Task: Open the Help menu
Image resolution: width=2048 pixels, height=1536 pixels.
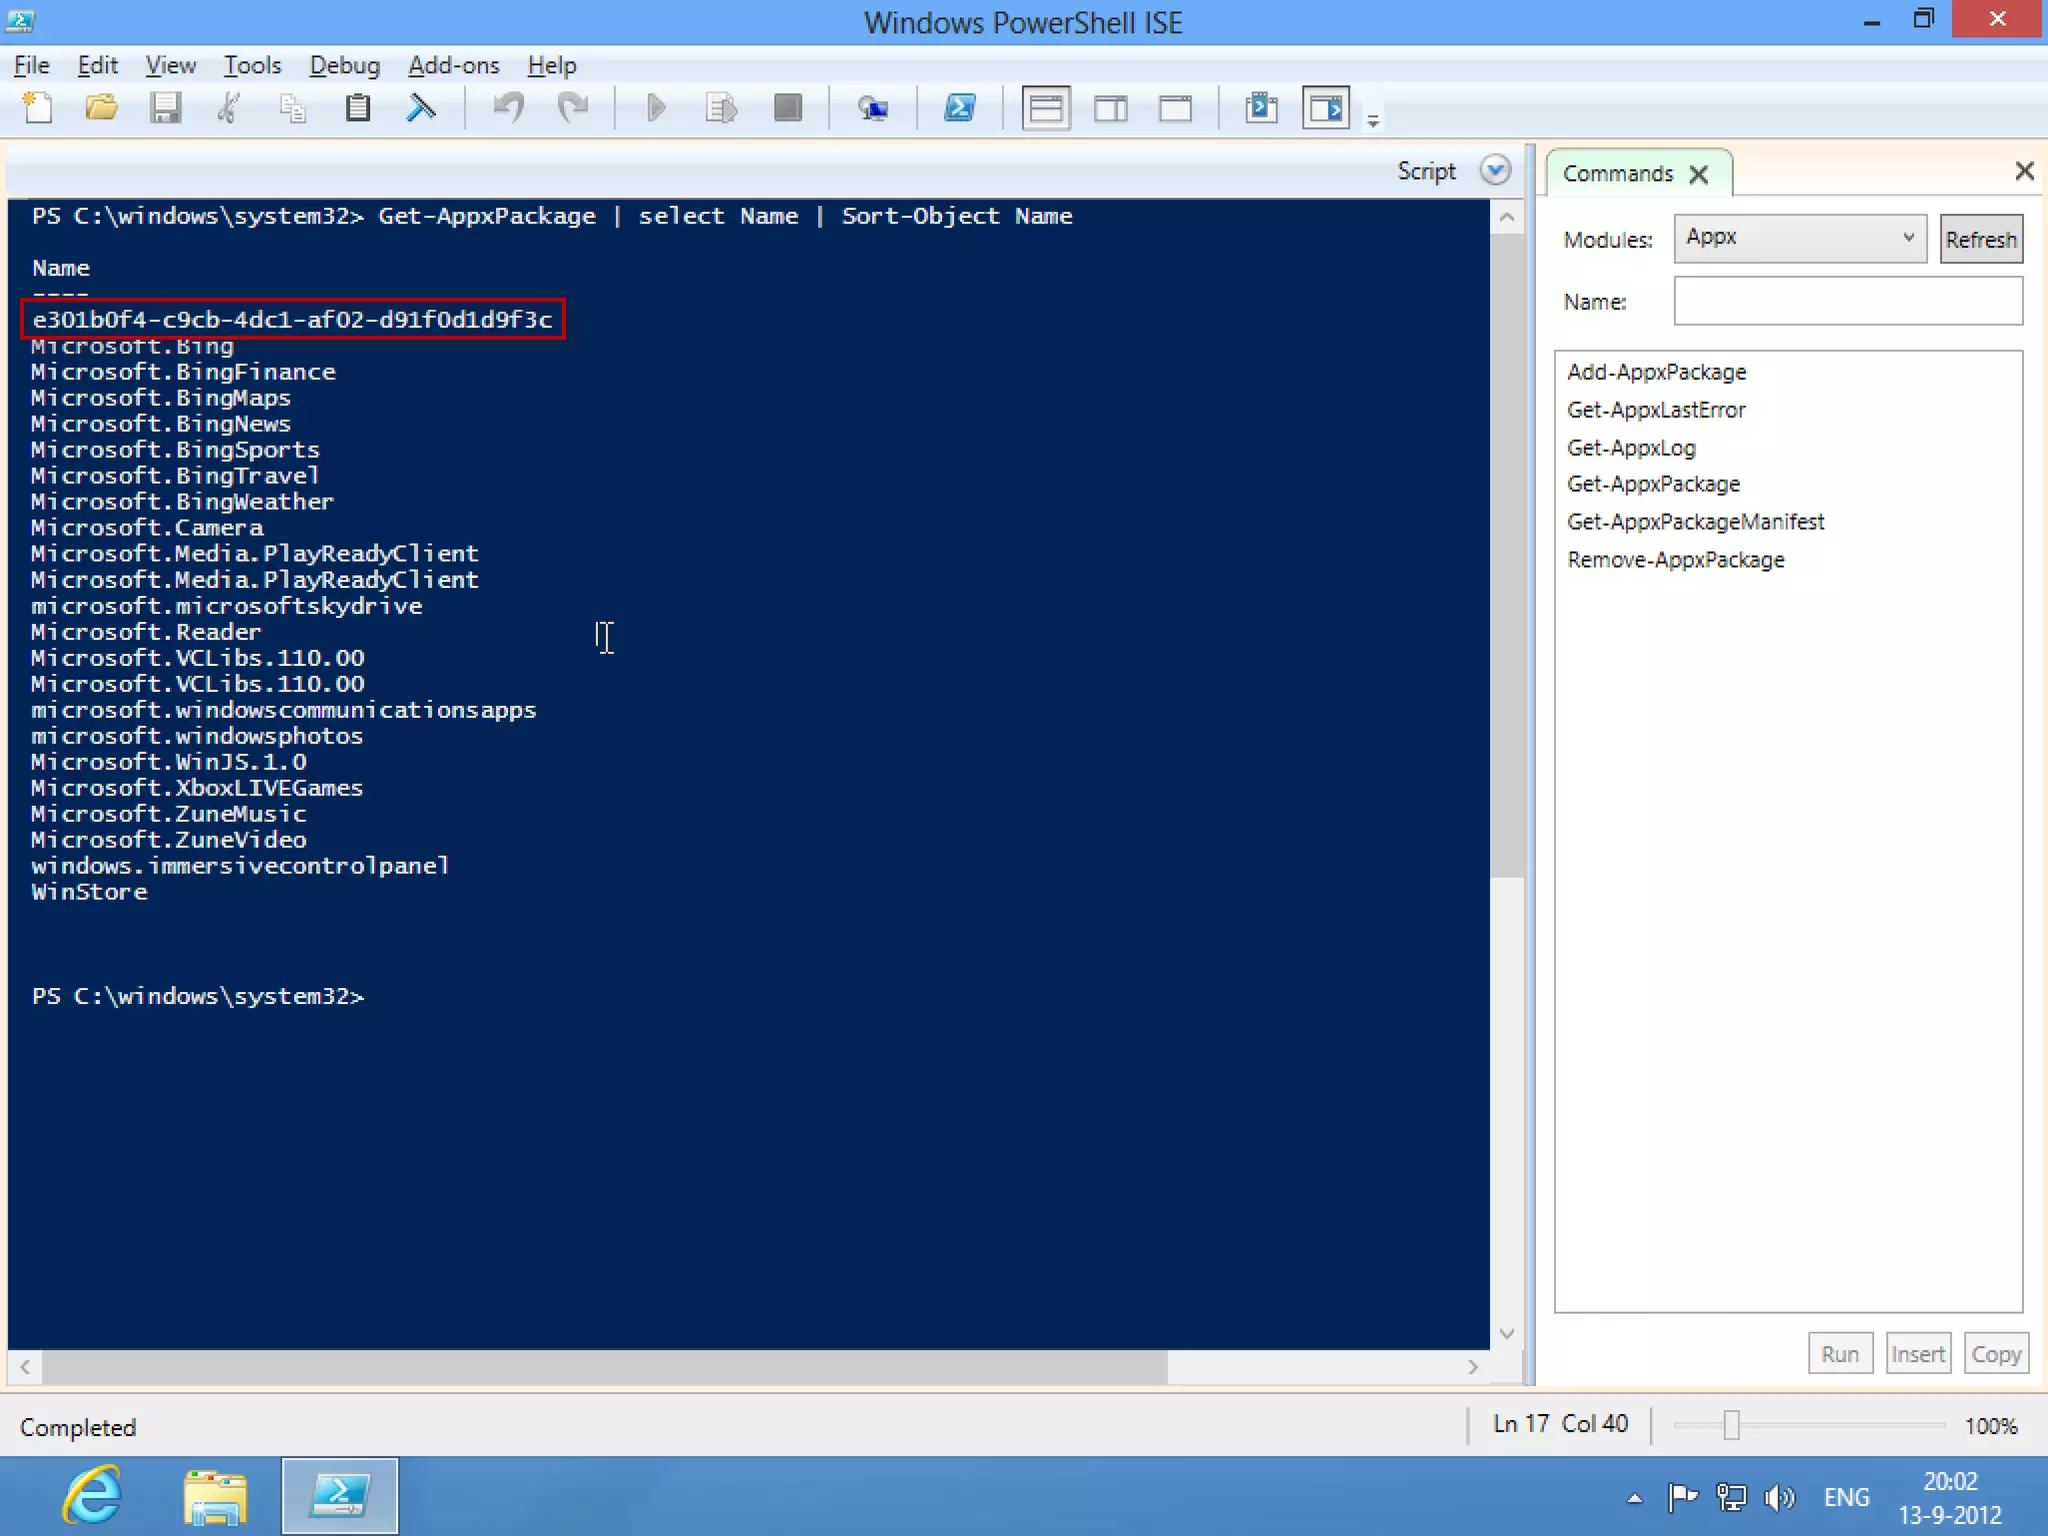Action: pyautogui.click(x=552, y=65)
